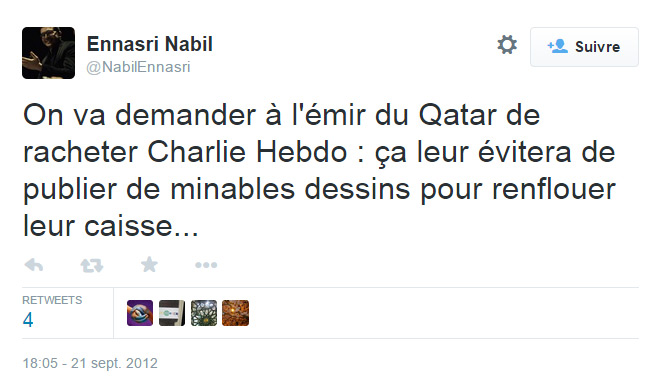Open the Ennasri Nabil display name link
This screenshot has width=670, height=377.
click(x=150, y=44)
